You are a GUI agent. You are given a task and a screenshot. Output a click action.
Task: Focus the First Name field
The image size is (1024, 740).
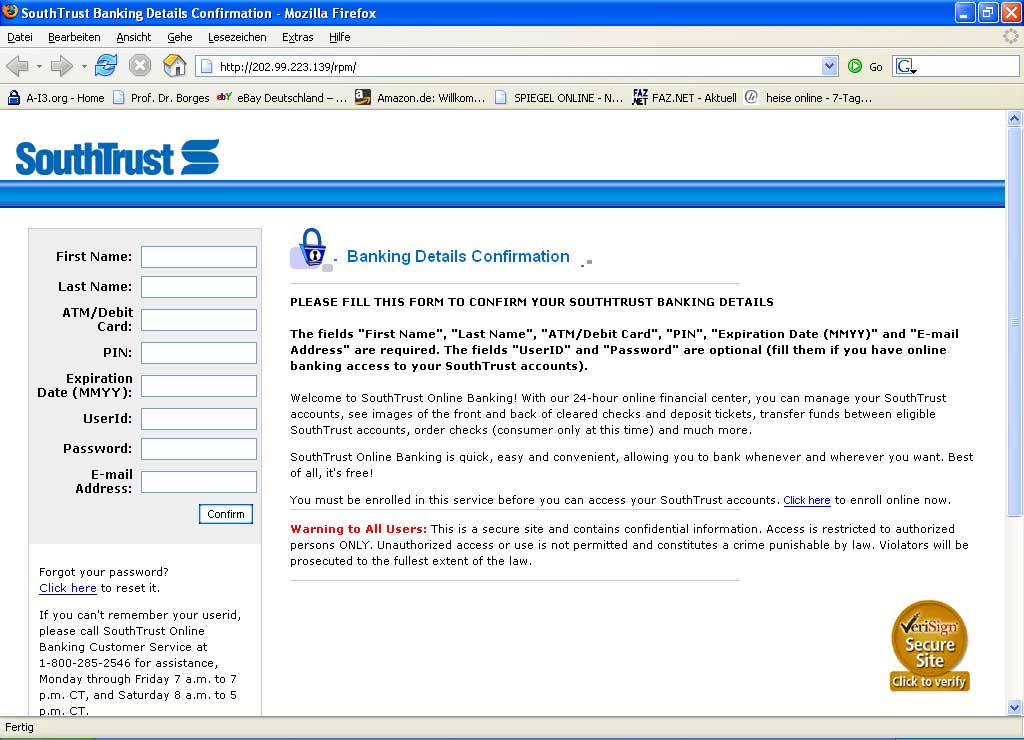(x=199, y=257)
